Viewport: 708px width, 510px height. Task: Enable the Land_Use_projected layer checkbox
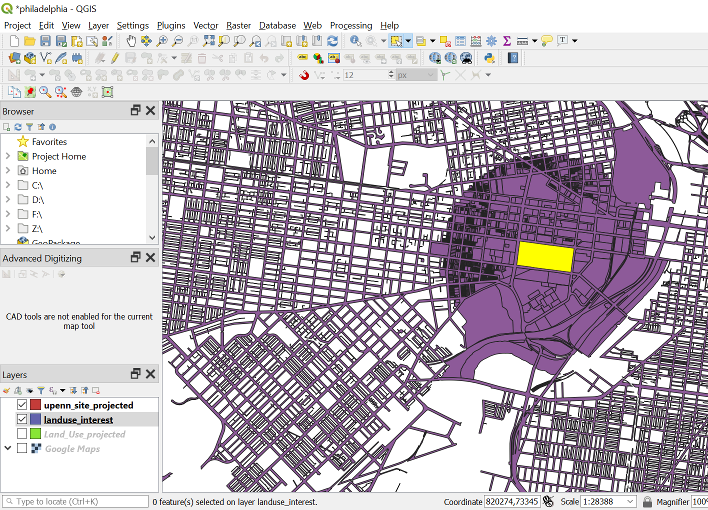pyautogui.click(x=22, y=434)
